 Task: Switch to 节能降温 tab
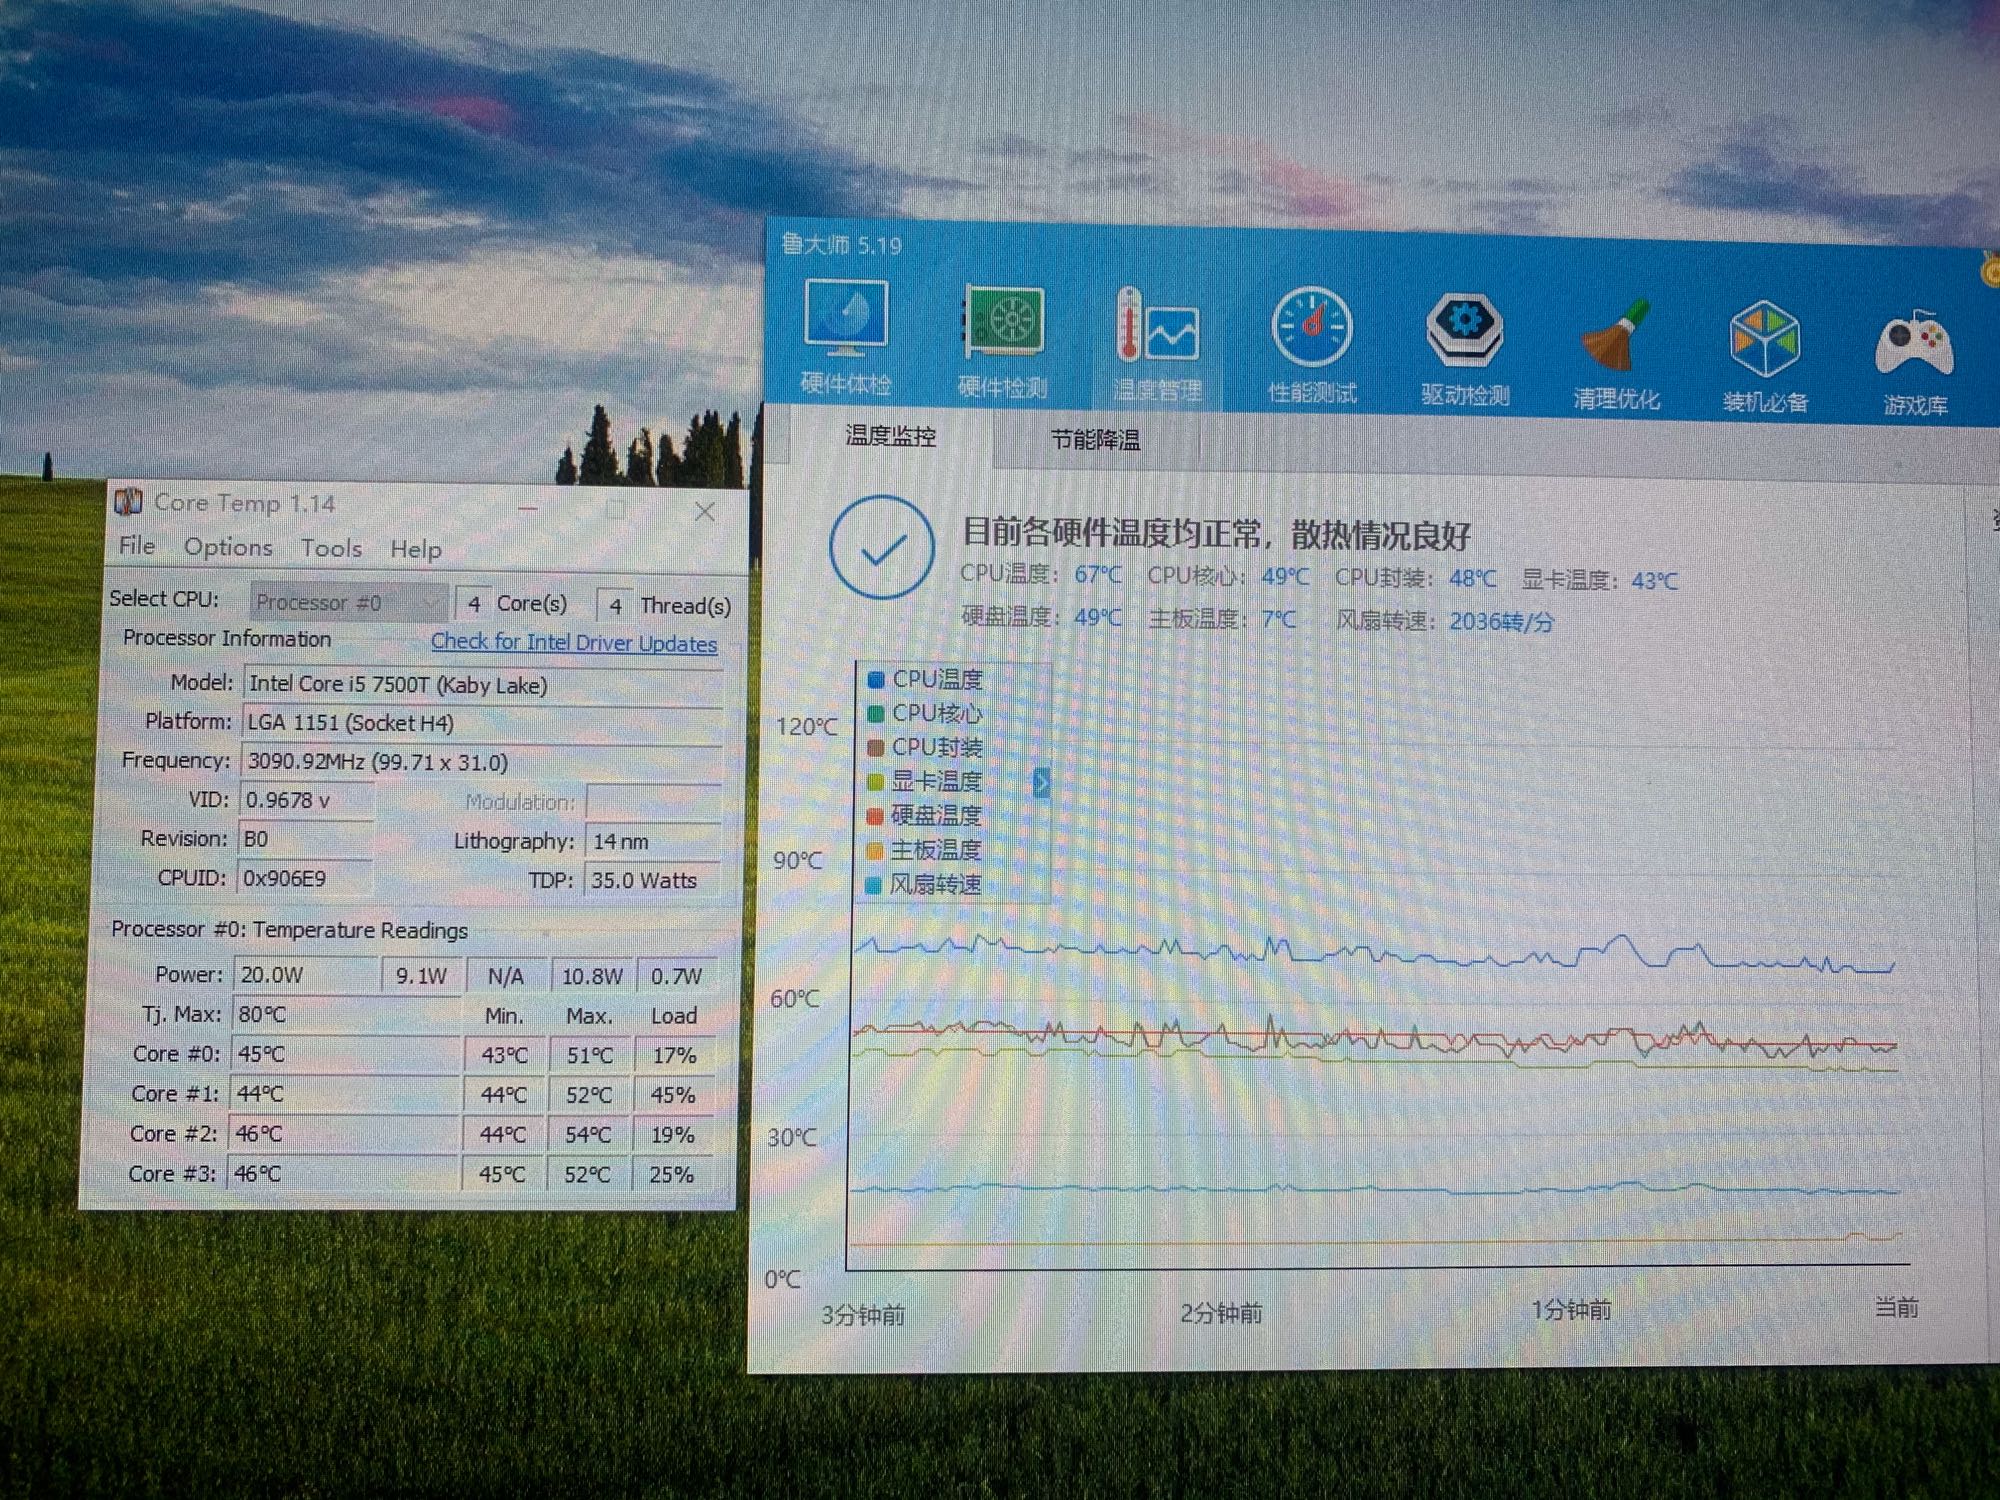(1095, 439)
